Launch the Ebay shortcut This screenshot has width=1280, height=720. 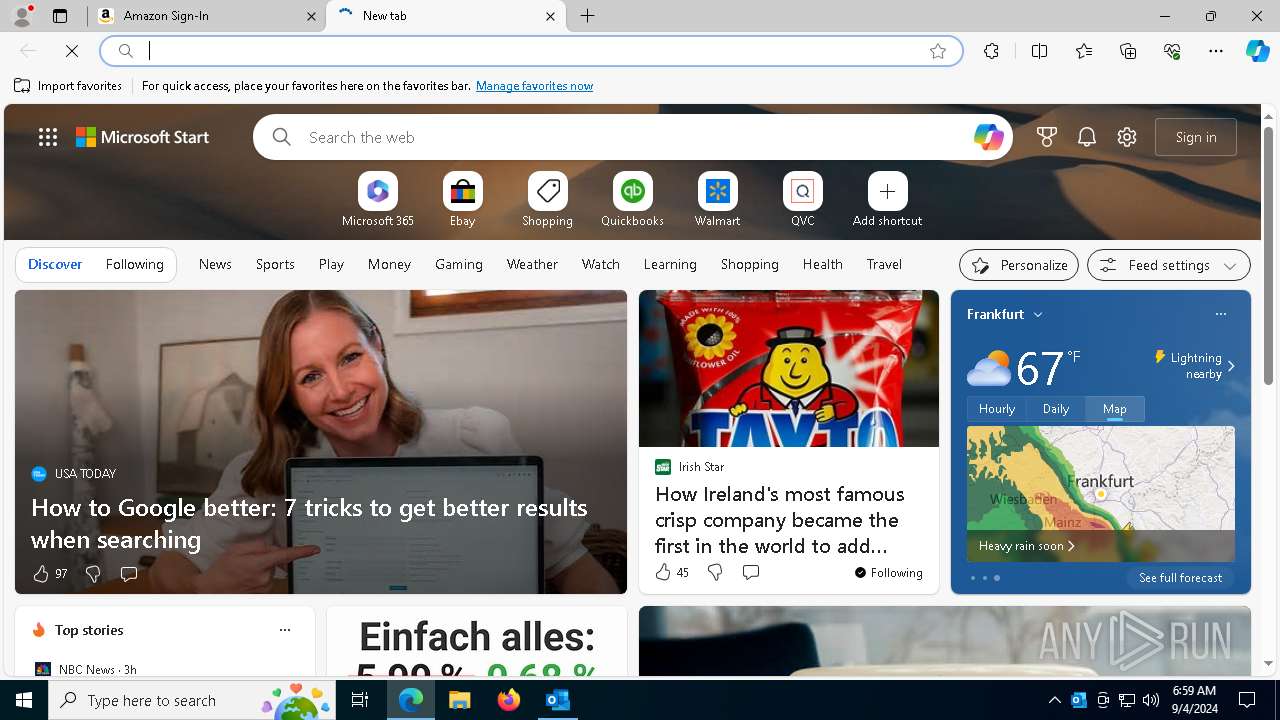click(x=462, y=191)
